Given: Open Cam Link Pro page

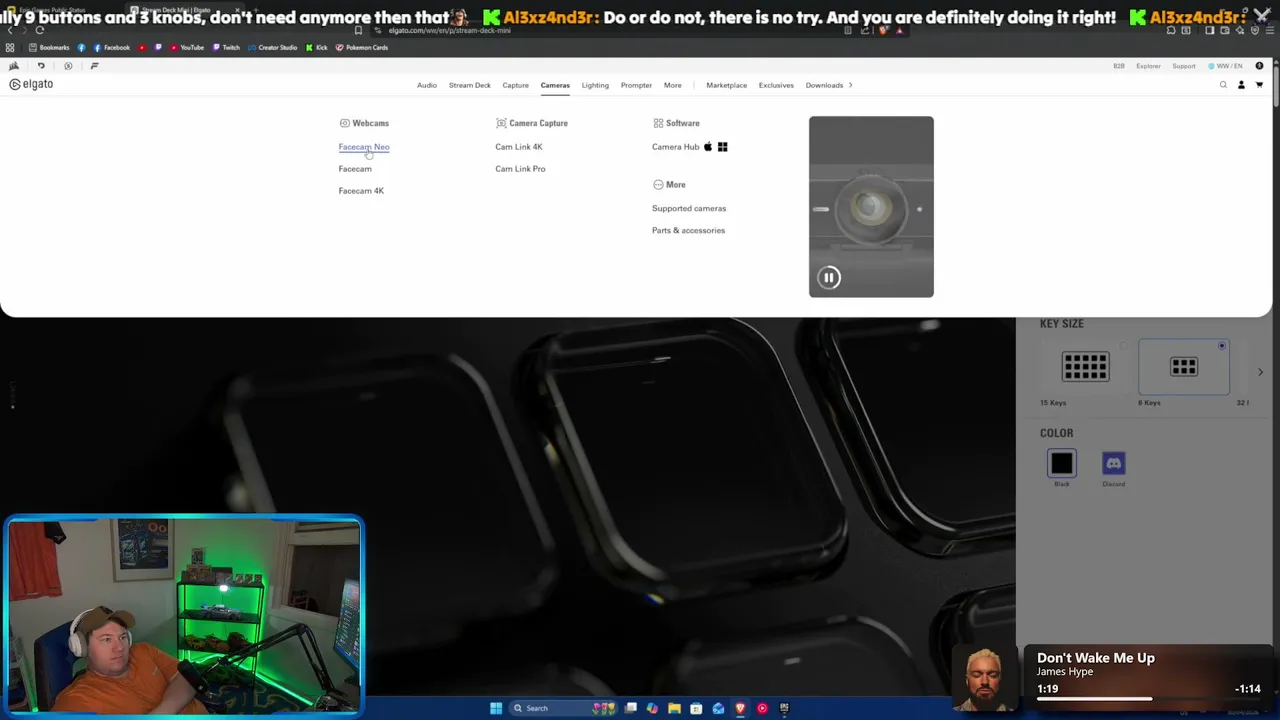Looking at the screenshot, I should pyautogui.click(x=520, y=169).
